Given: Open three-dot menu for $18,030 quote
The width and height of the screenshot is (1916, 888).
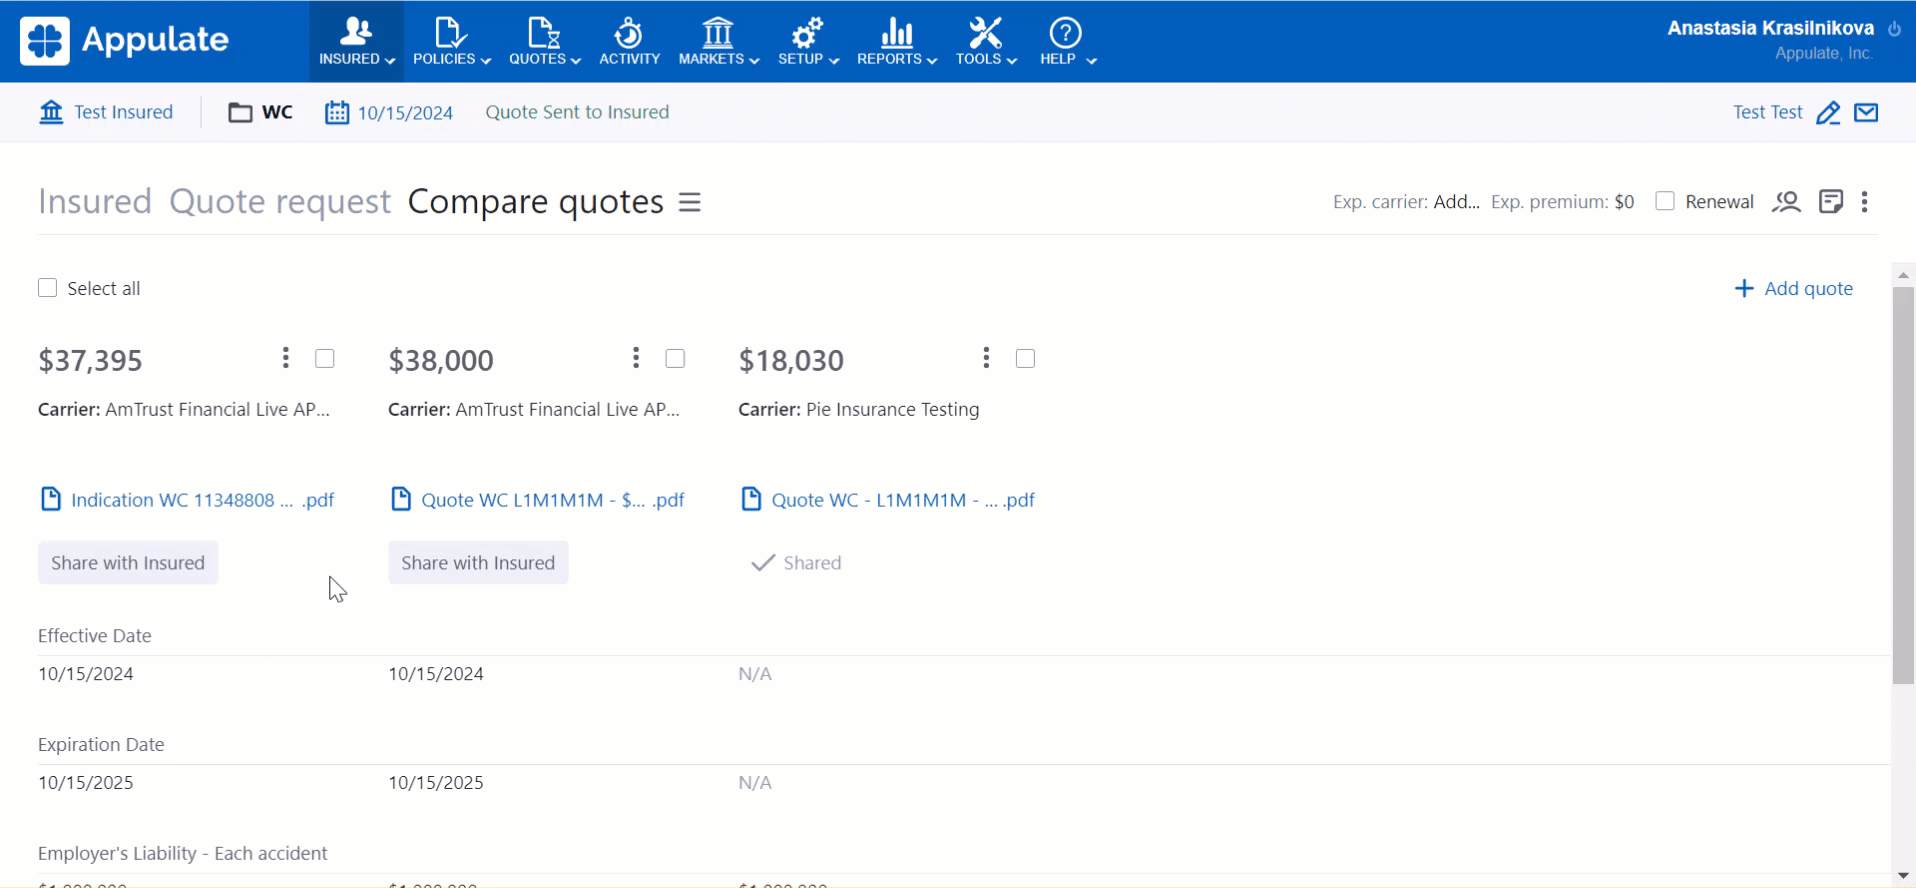Looking at the screenshot, I should tap(986, 358).
